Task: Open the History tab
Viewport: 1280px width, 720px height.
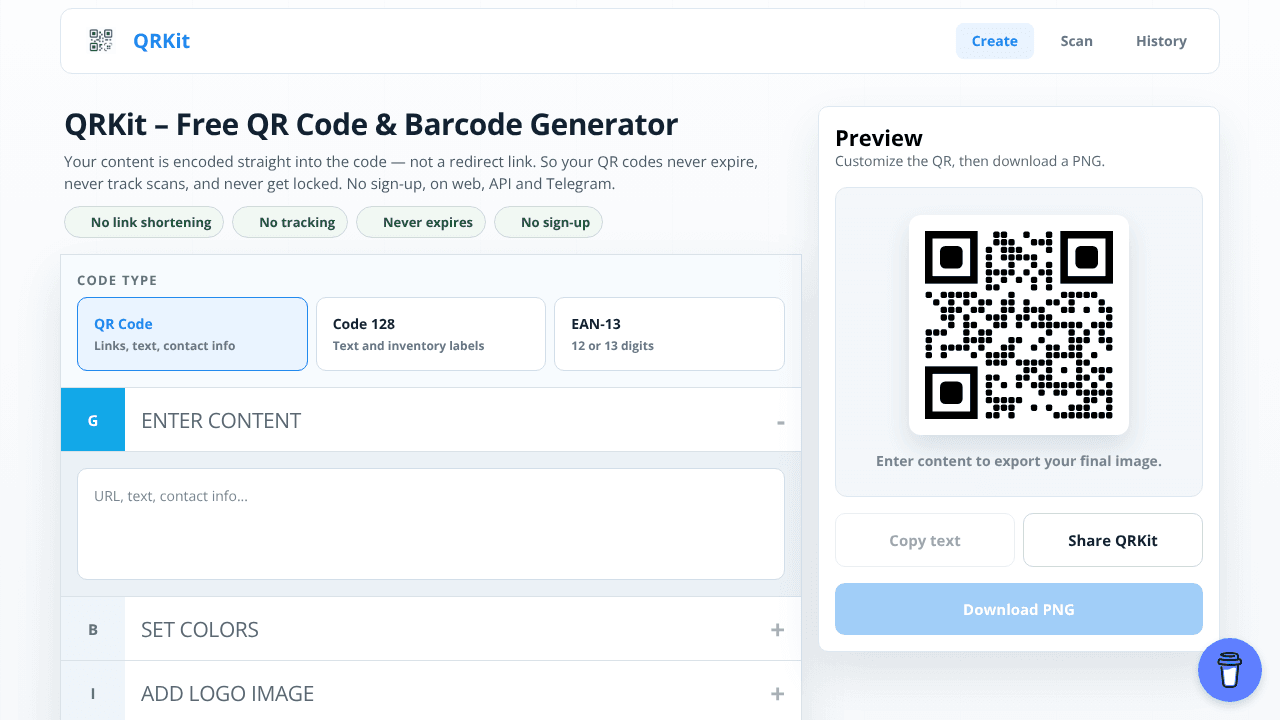Action: pos(1161,41)
